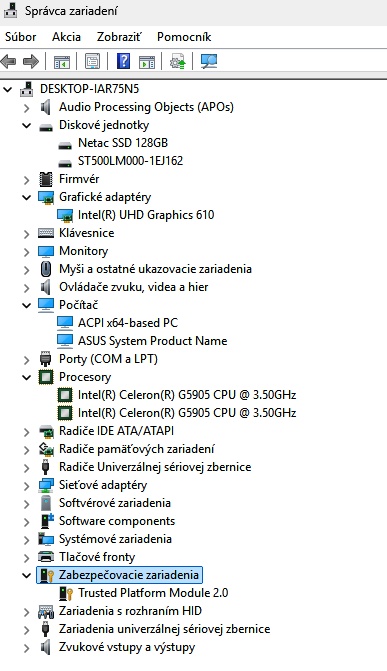Select Zvukové vstupy a výstupy label
Screen dimensions: 387x671
coord(127,647)
